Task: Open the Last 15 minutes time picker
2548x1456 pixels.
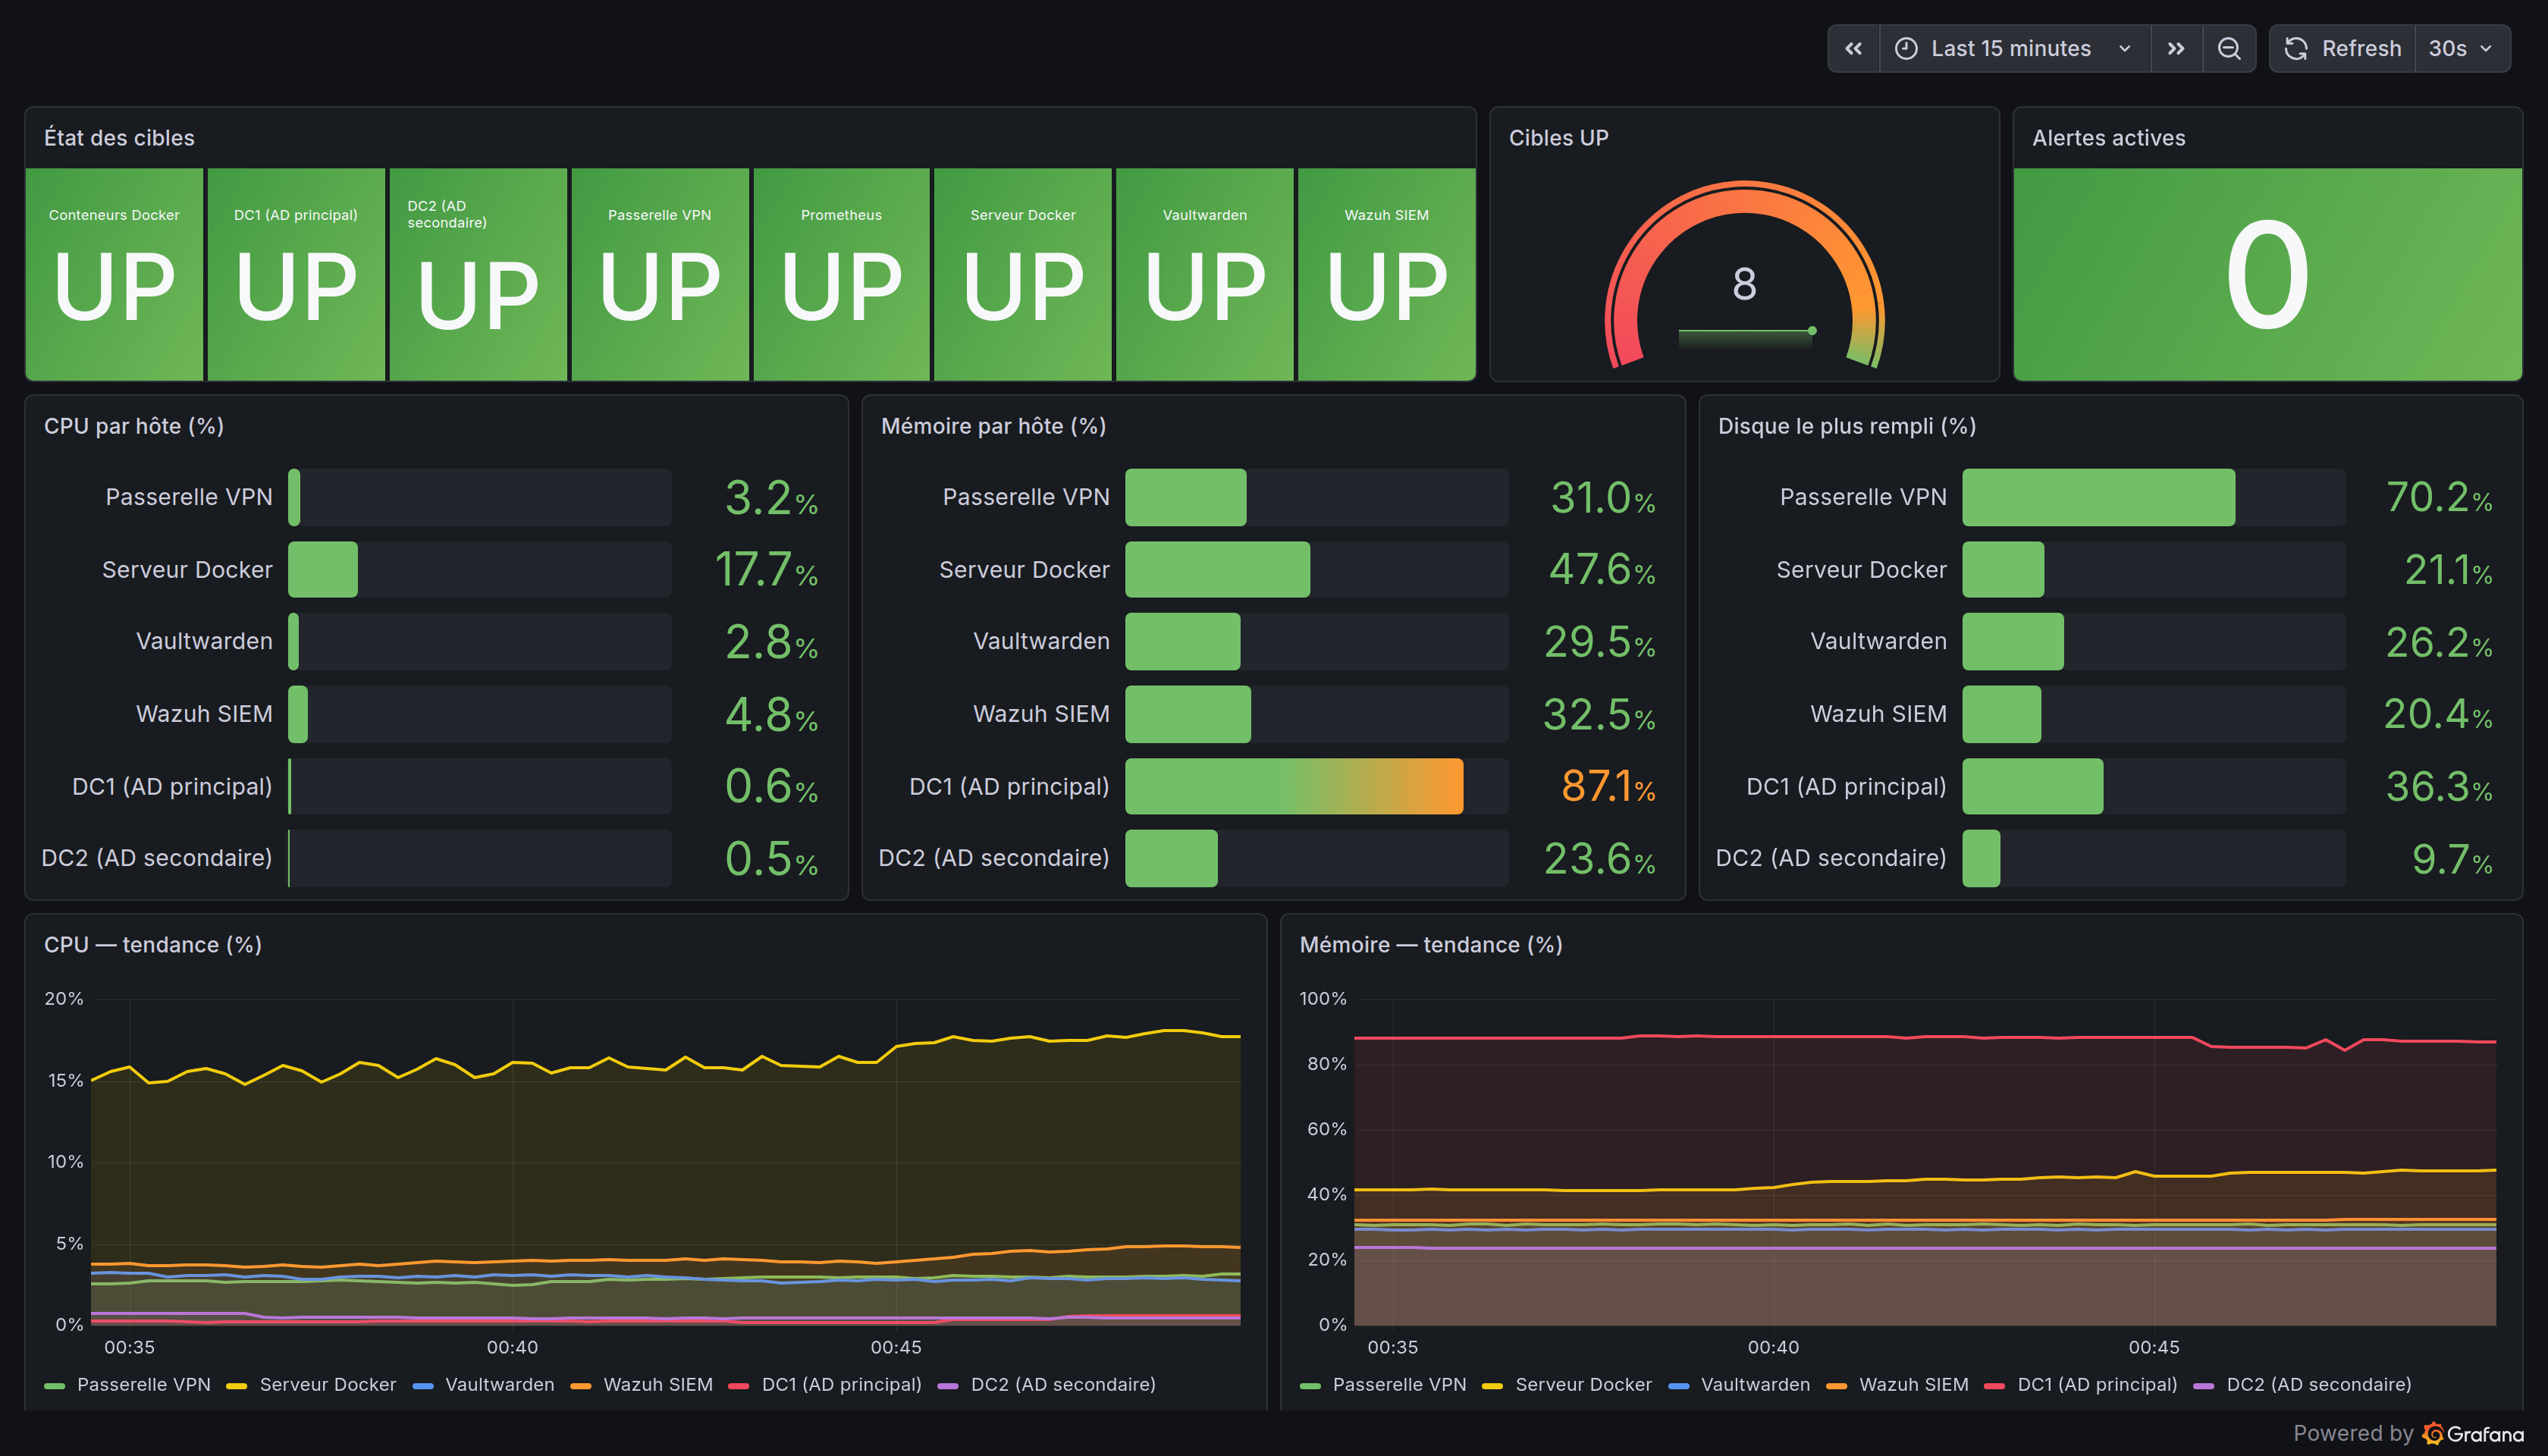Action: tap(2015, 48)
